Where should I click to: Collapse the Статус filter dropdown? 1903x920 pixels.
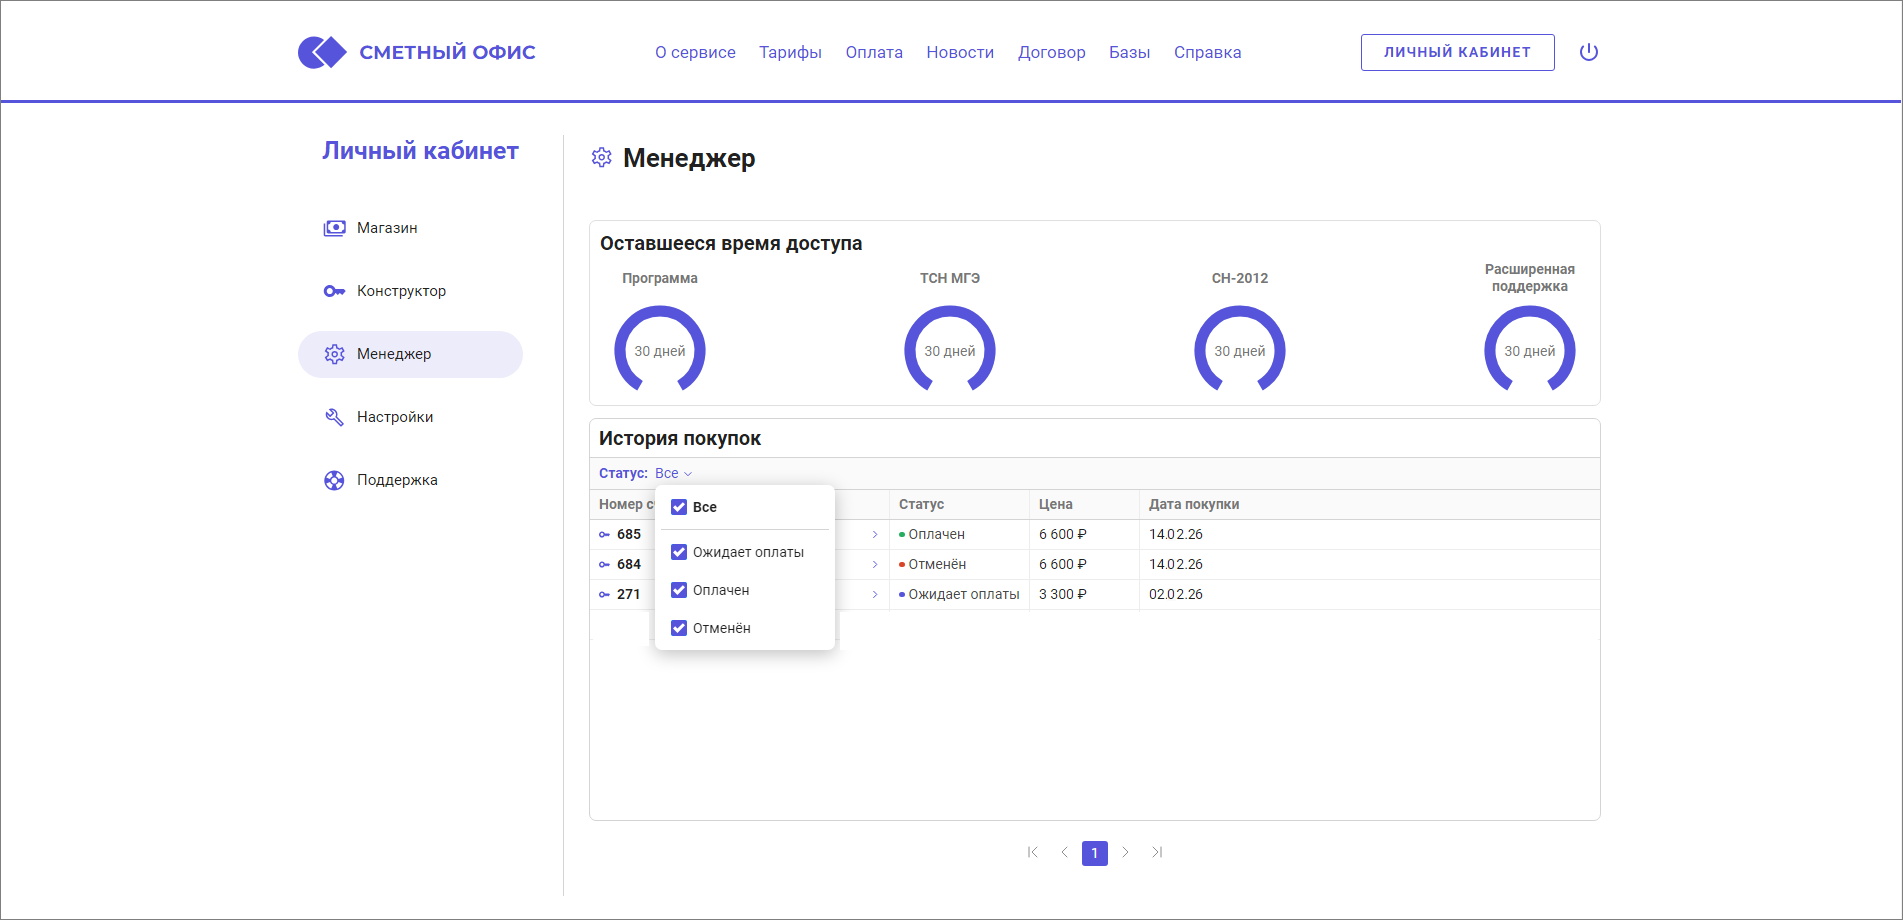coord(673,474)
